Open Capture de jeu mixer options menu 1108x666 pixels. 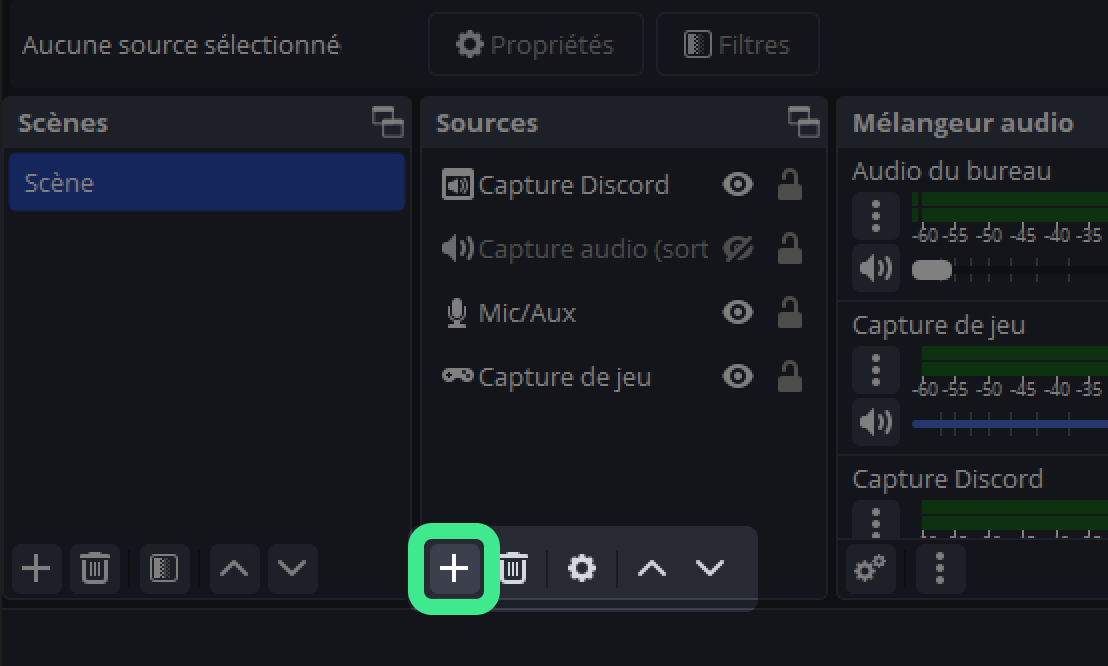(876, 370)
